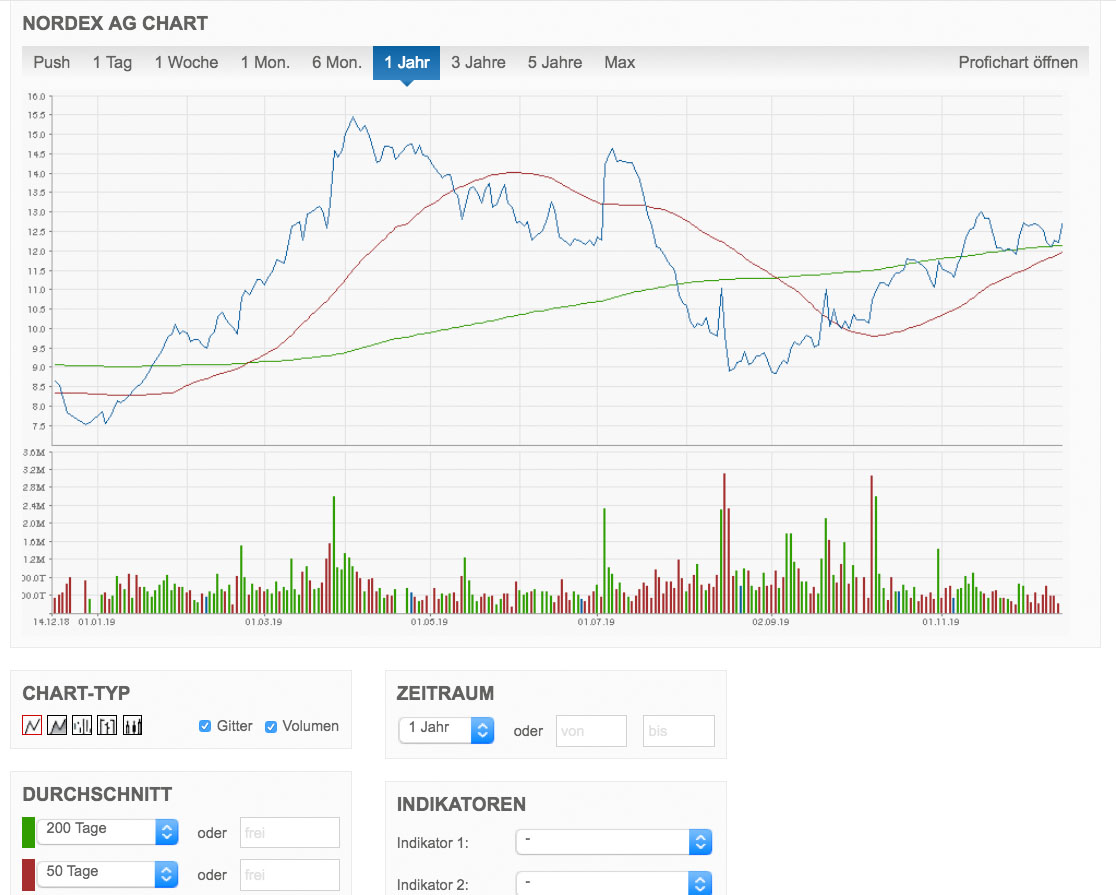
Task: Switch to the Max tab
Action: pyautogui.click(x=620, y=63)
